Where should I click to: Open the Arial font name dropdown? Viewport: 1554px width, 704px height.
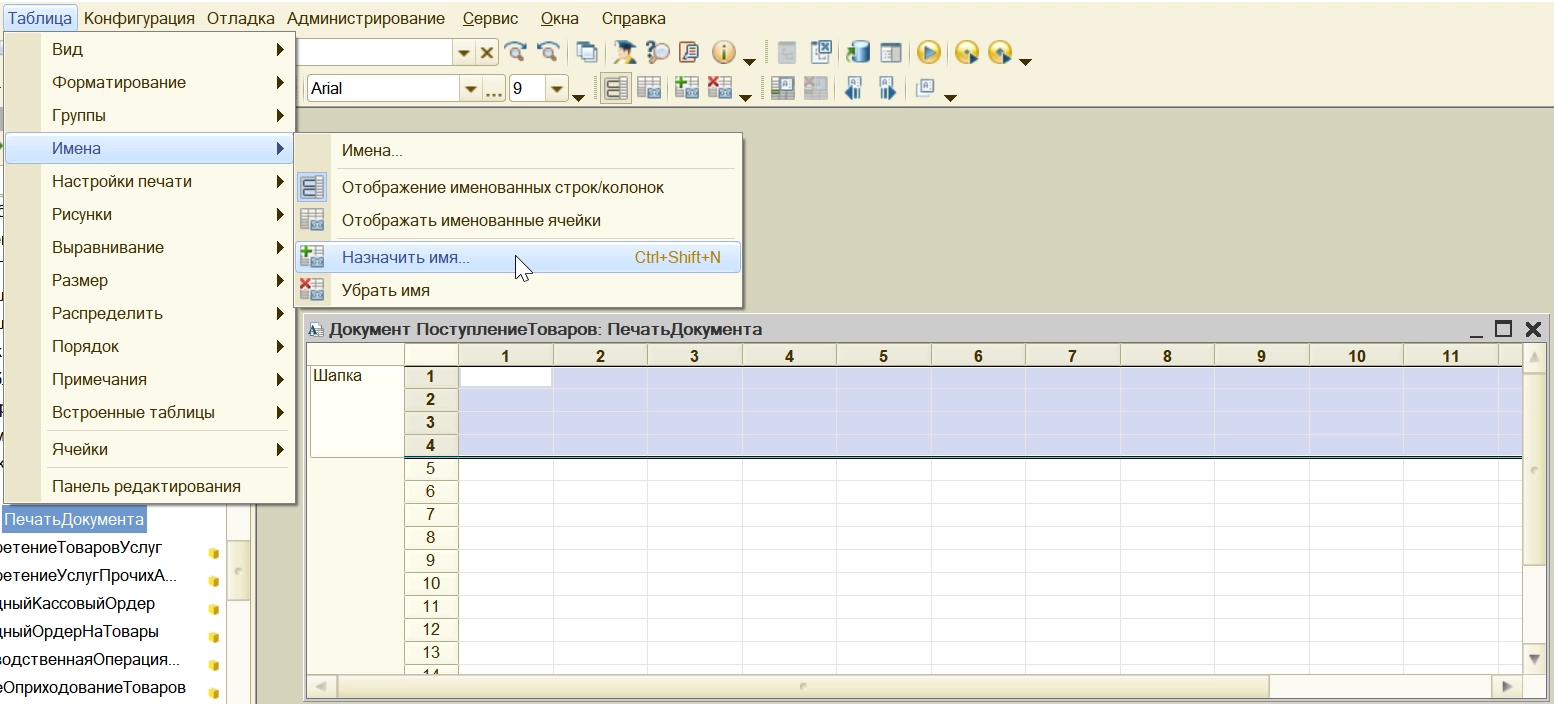click(x=470, y=89)
